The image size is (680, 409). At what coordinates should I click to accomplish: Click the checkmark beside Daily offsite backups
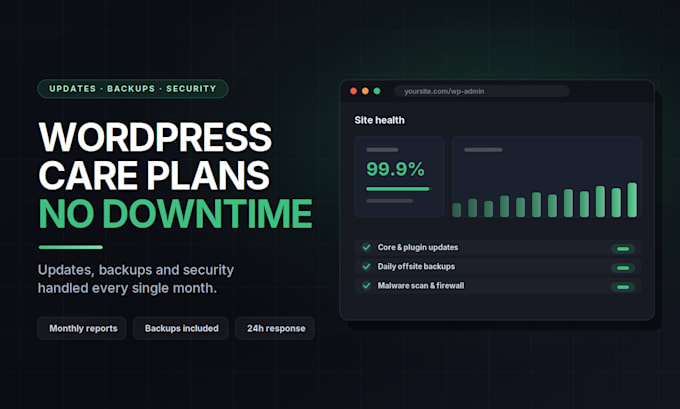pyautogui.click(x=366, y=266)
